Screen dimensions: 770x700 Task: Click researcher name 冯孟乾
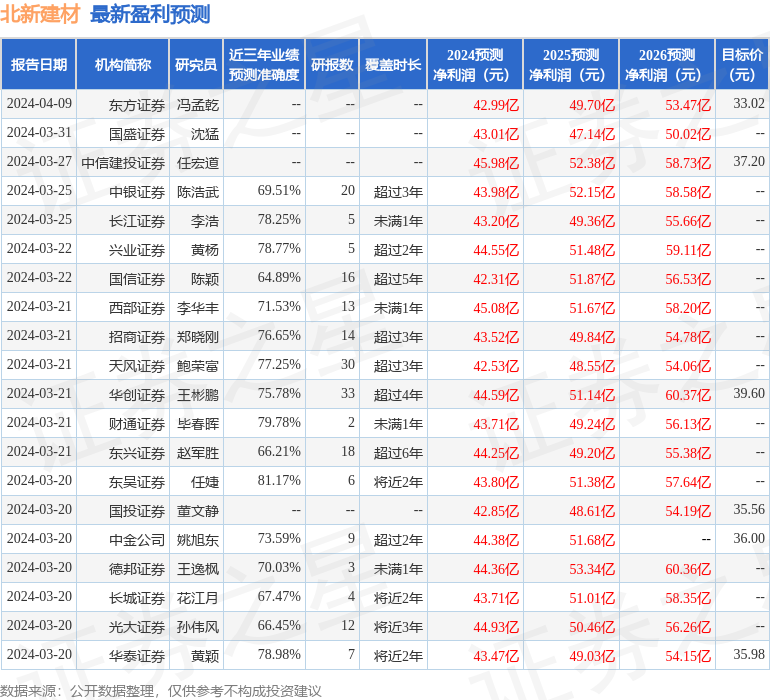click(198, 105)
